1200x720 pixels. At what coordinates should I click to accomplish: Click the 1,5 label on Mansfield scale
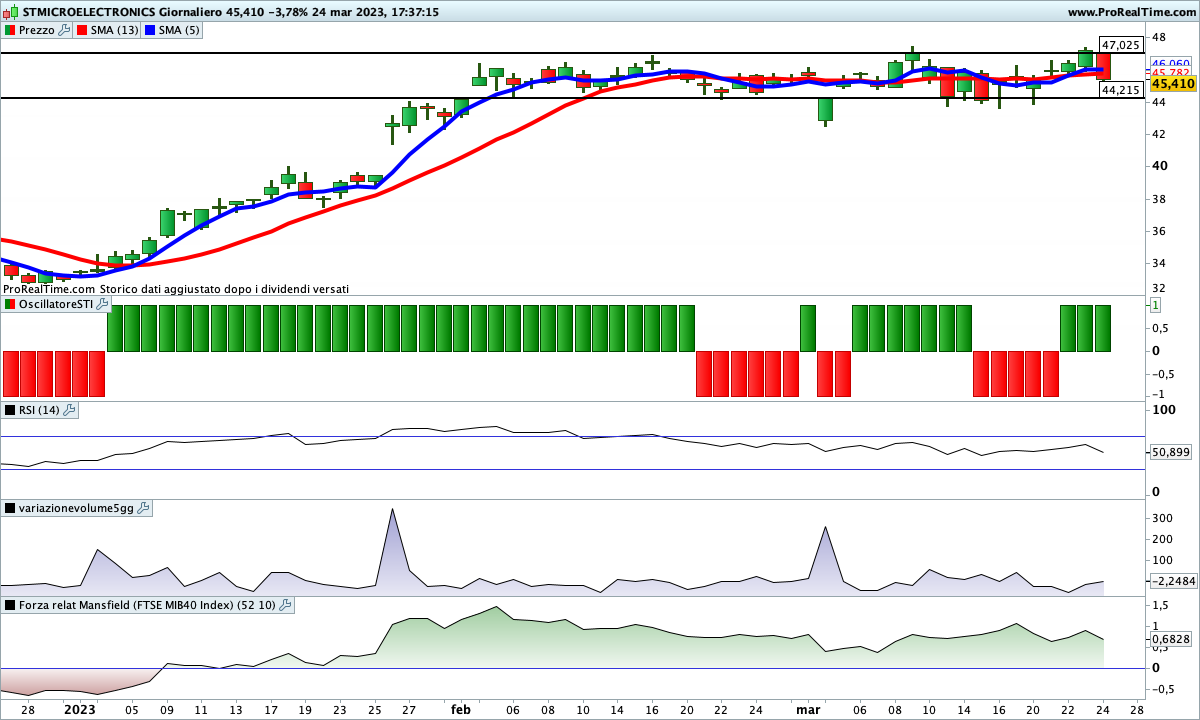click(1159, 606)
